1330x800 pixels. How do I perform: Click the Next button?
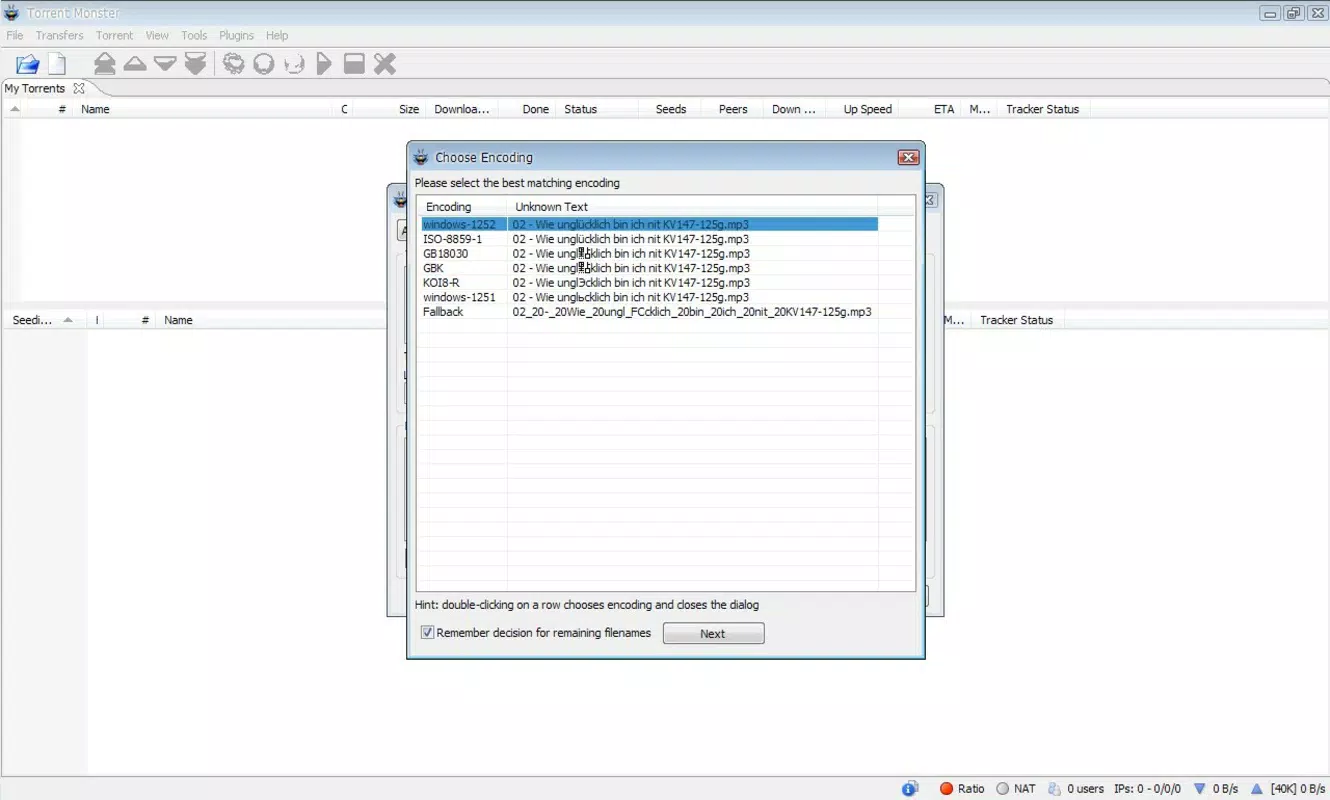pyautogui.click(x=713, y=634)
